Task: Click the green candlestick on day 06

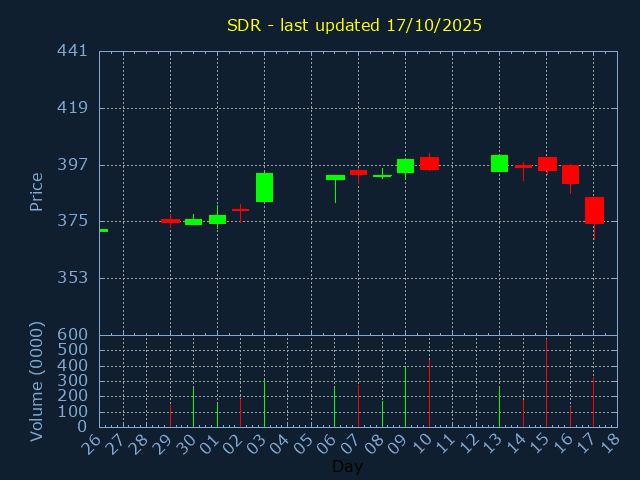Action: 335,177
